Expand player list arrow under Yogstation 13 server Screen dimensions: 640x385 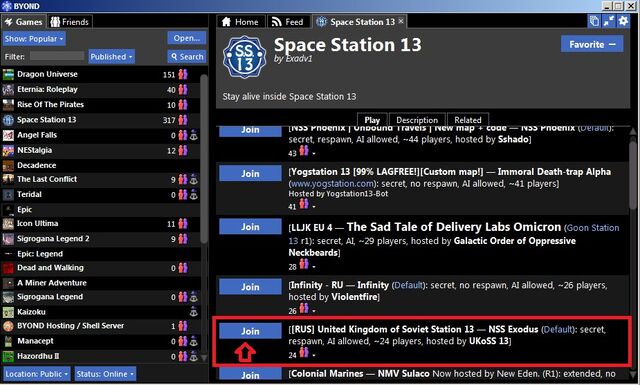click(x=314, y=207)
